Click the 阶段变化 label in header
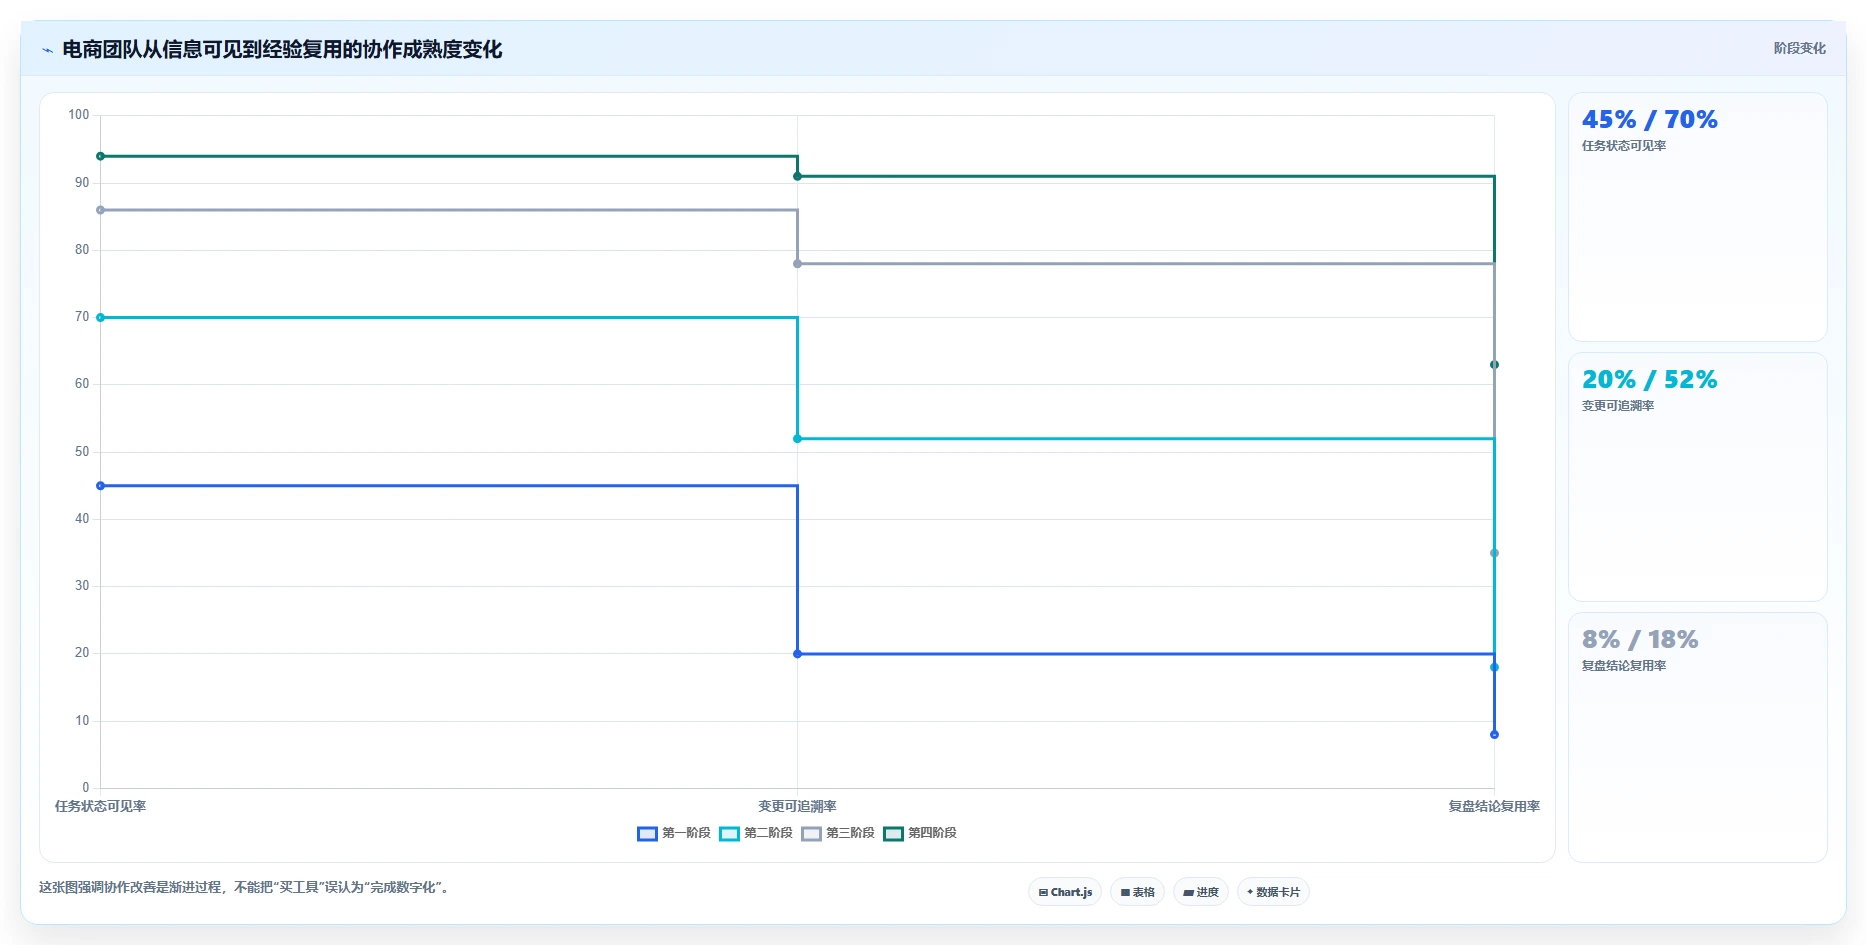The width and height of the screenshot is (1867, 945). coord(1799,48)
